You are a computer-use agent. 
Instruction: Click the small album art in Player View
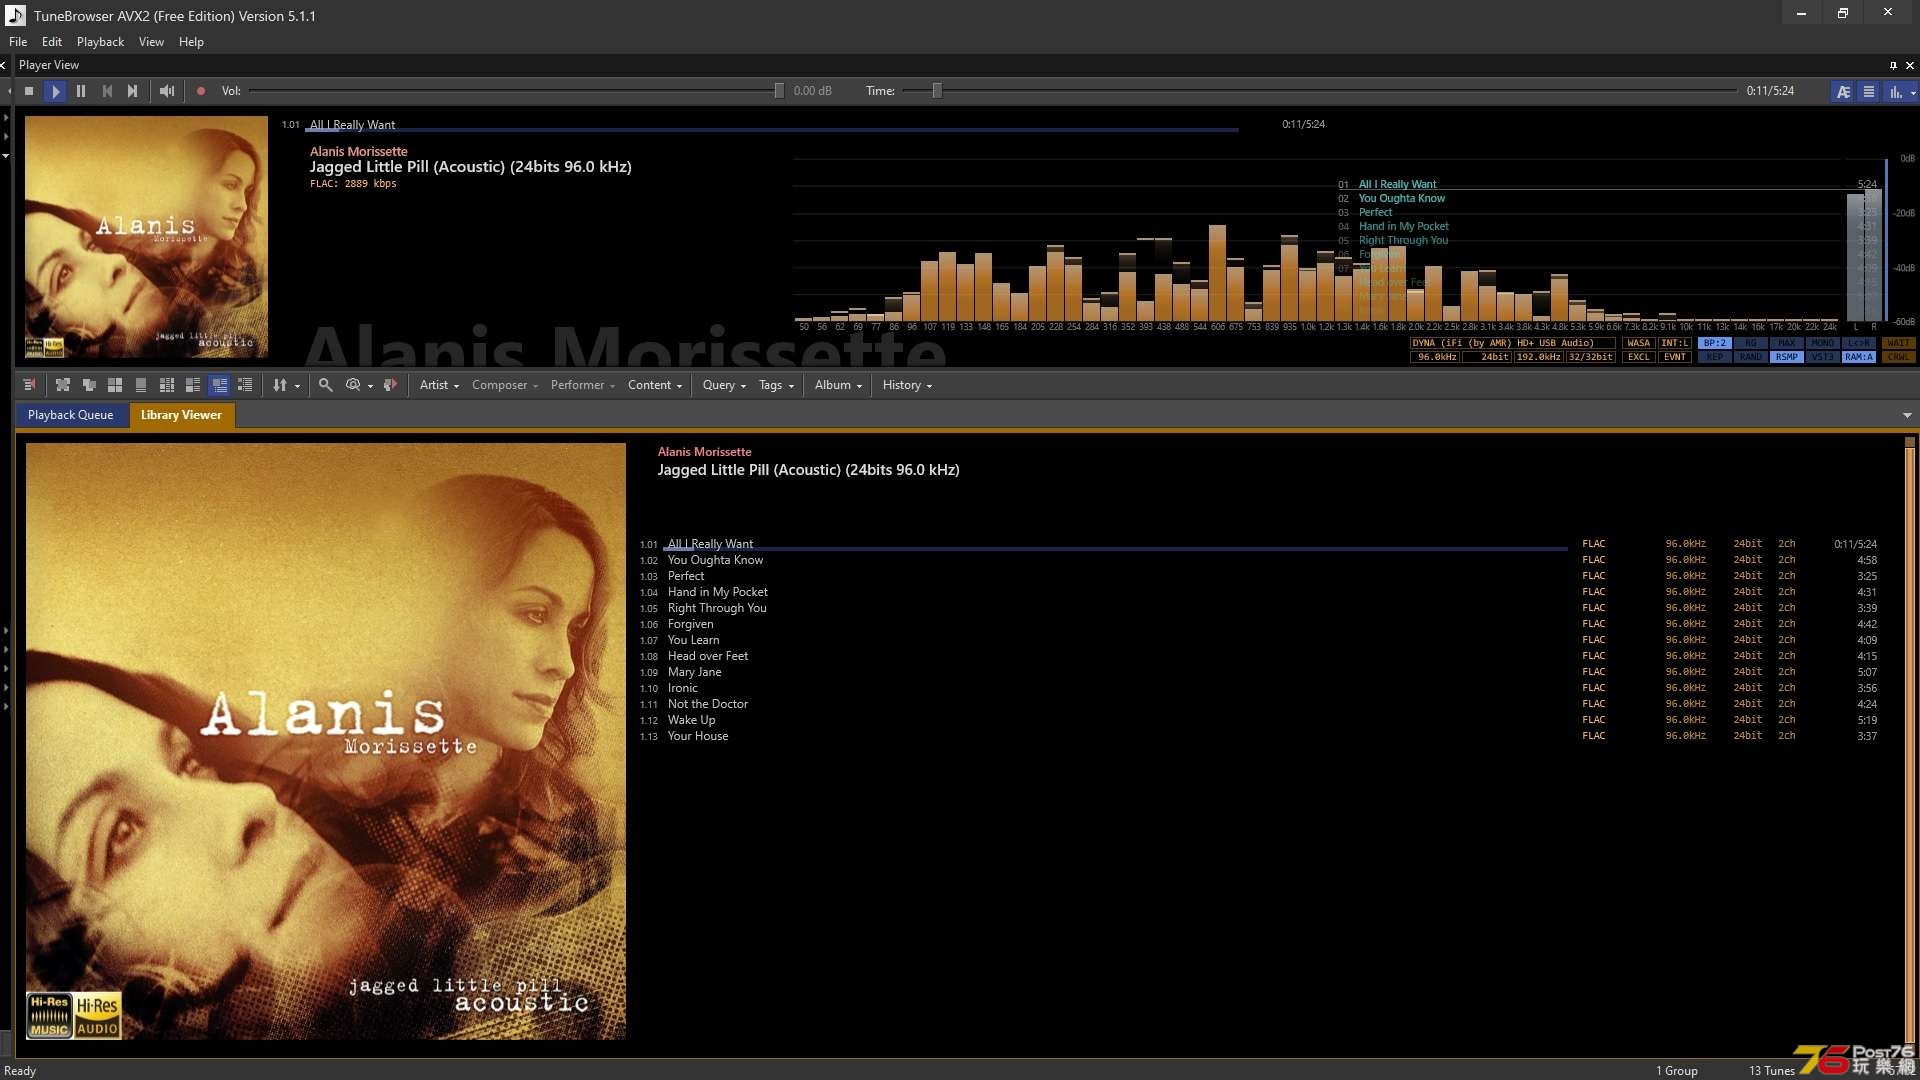146,237
